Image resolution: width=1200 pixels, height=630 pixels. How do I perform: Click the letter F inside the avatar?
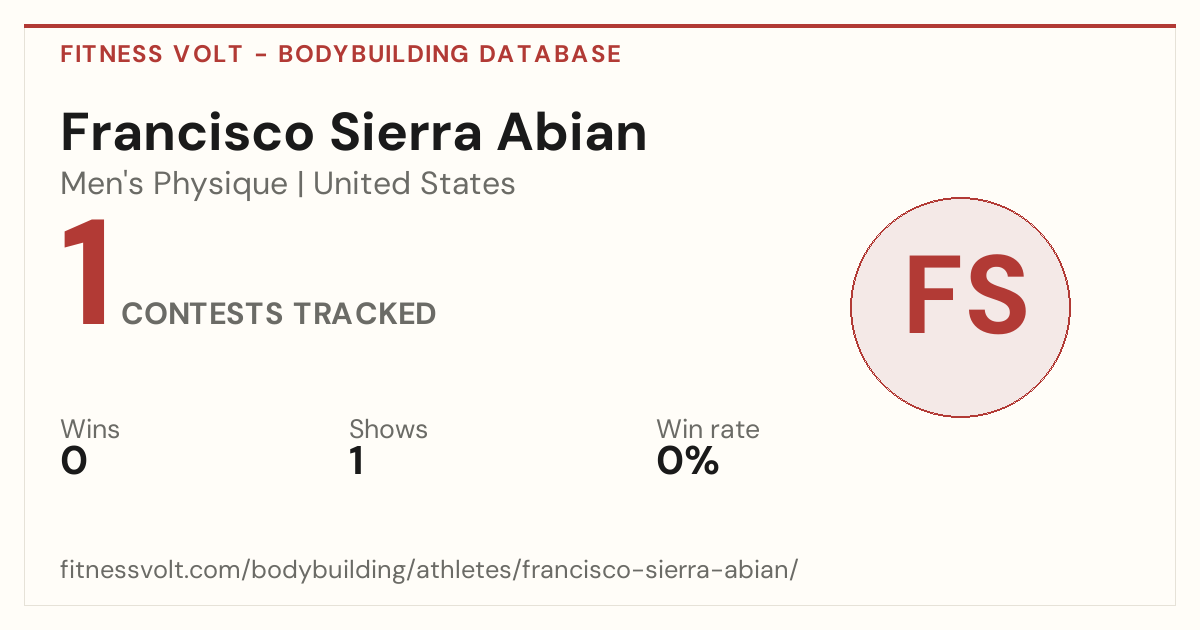(931, 296)
